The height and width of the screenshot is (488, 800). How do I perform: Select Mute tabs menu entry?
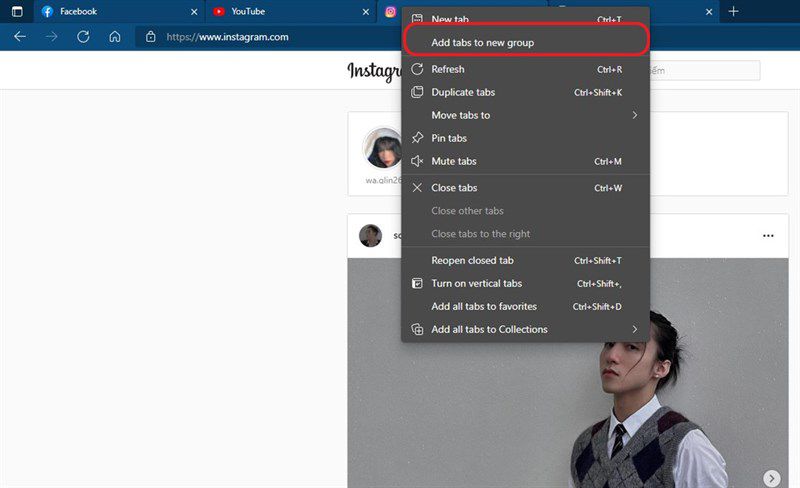point(526,161)
